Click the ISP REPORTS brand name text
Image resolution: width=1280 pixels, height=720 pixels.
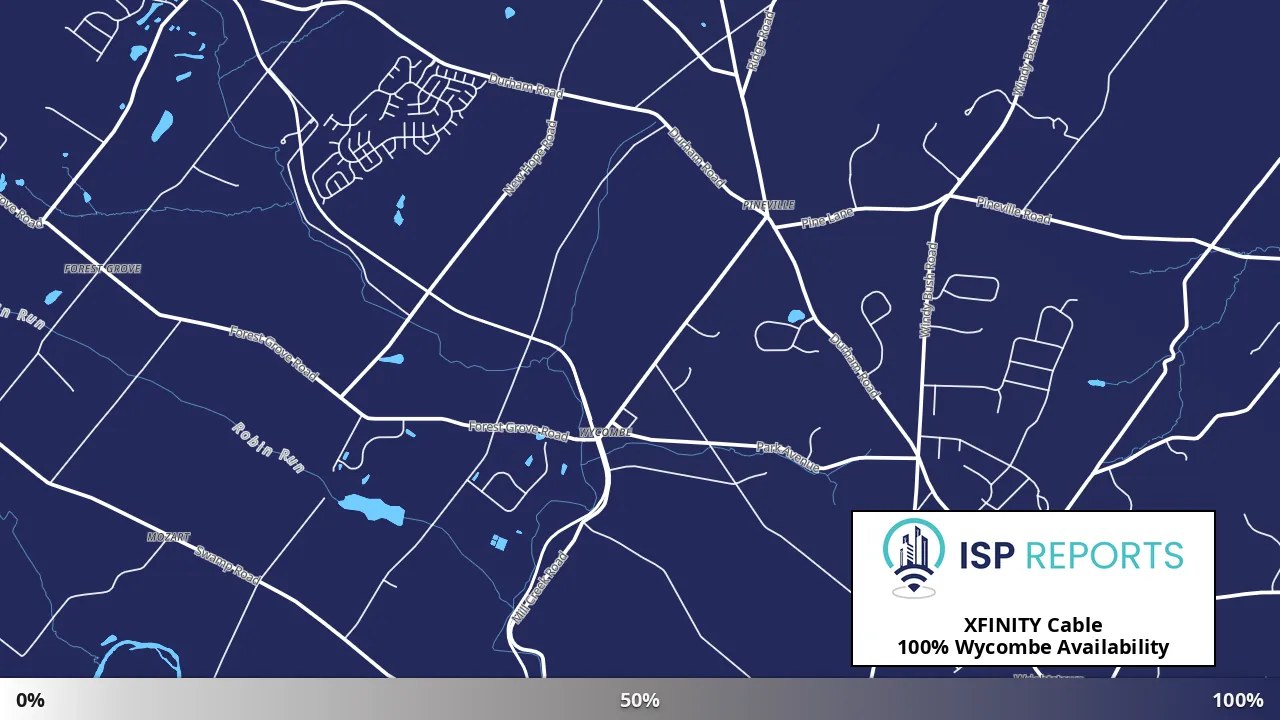click(1071, 554)
